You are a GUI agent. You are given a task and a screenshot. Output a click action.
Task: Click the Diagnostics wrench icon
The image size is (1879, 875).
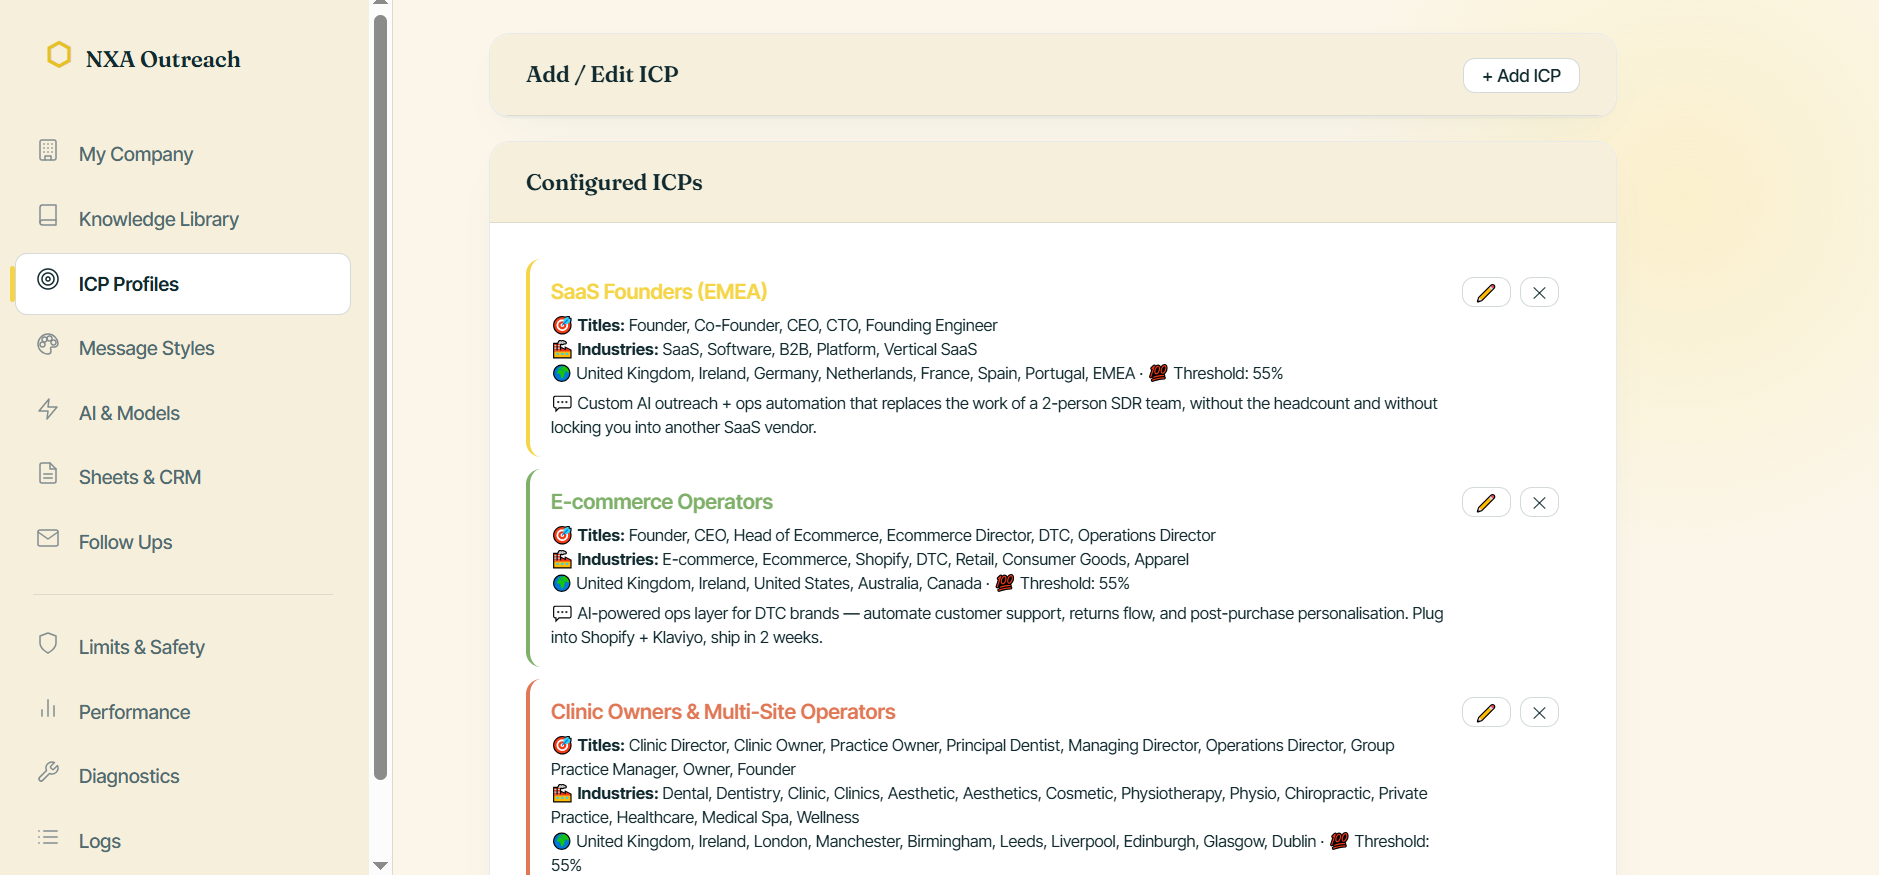click(48, 772)
